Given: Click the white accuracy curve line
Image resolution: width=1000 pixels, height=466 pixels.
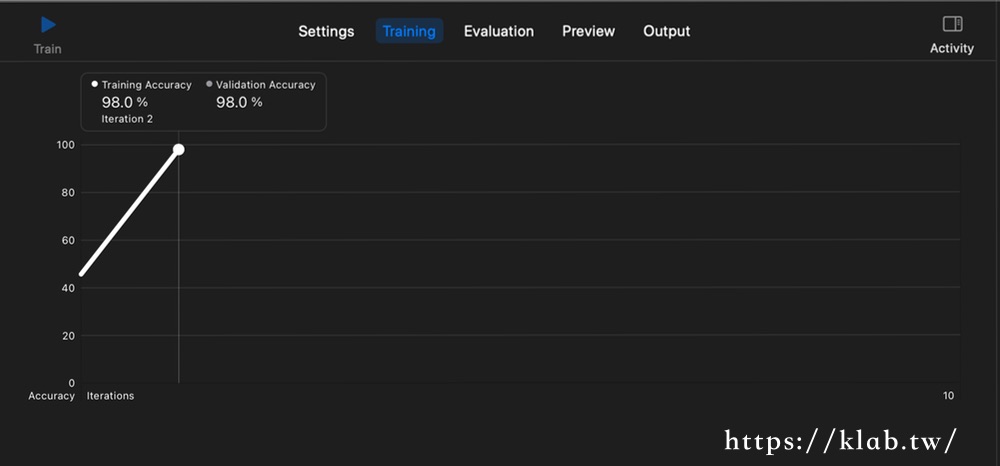Looking at the screenshot, I should pos(128,213).
